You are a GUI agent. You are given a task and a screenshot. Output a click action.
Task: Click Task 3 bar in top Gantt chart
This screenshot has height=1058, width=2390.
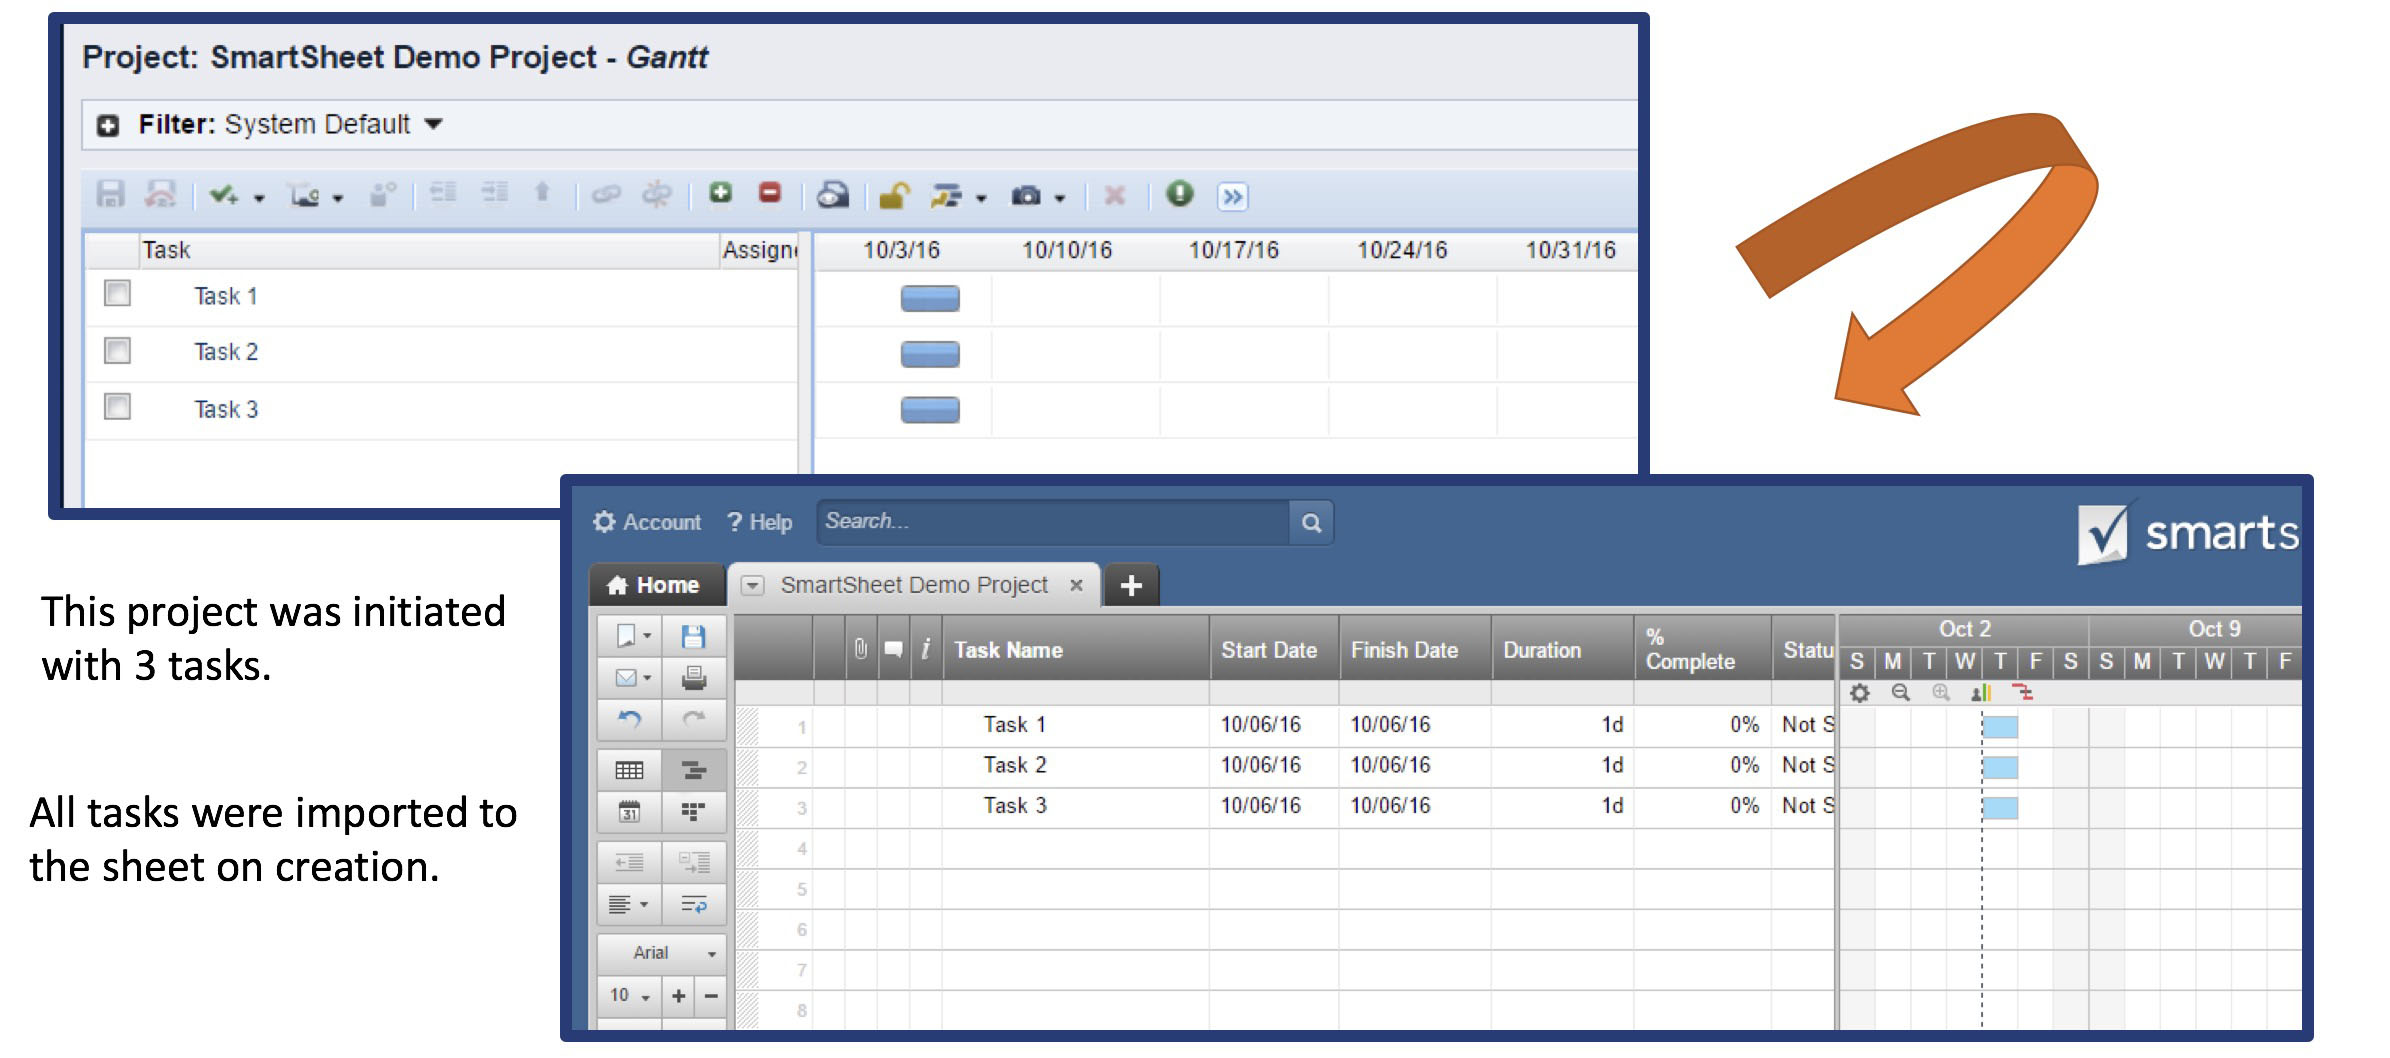point(930,410)
